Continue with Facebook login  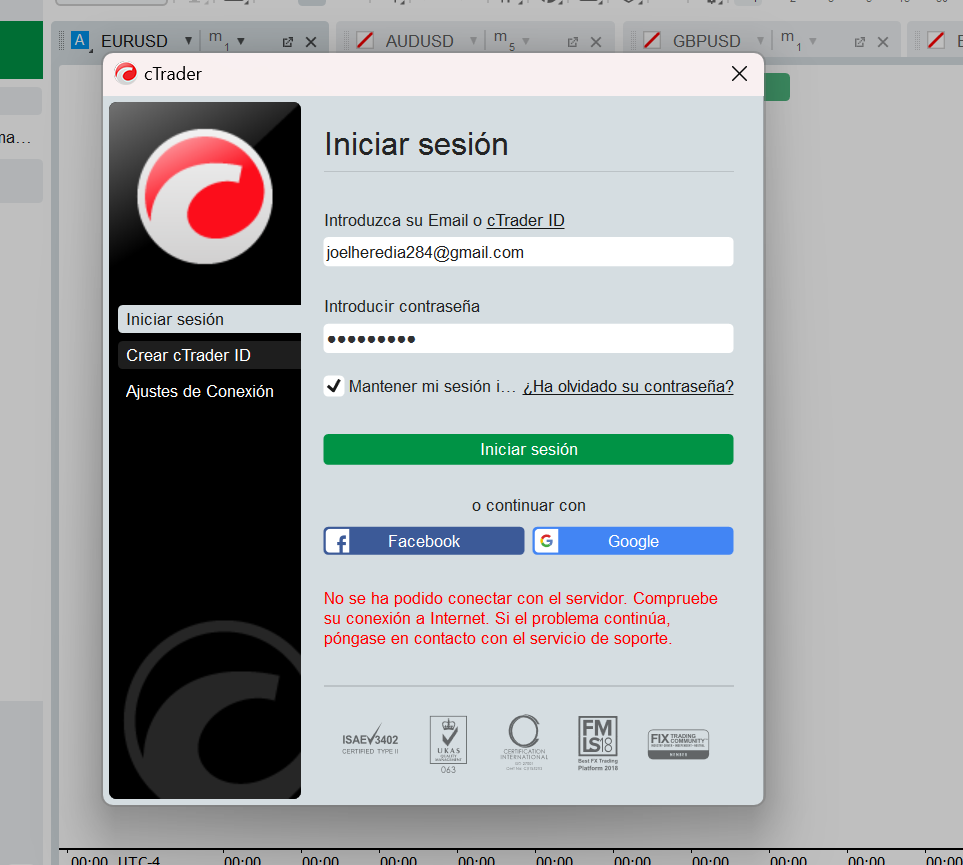pos(424,541)
